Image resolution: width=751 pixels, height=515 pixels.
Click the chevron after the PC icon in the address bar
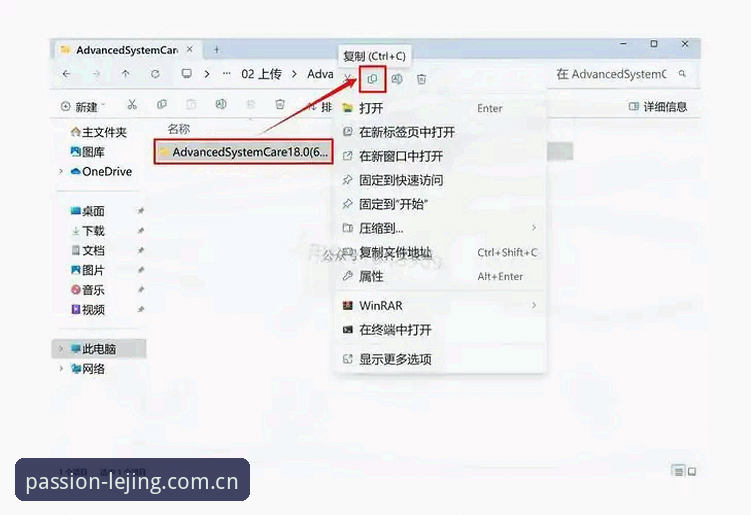tap(207, 74)
